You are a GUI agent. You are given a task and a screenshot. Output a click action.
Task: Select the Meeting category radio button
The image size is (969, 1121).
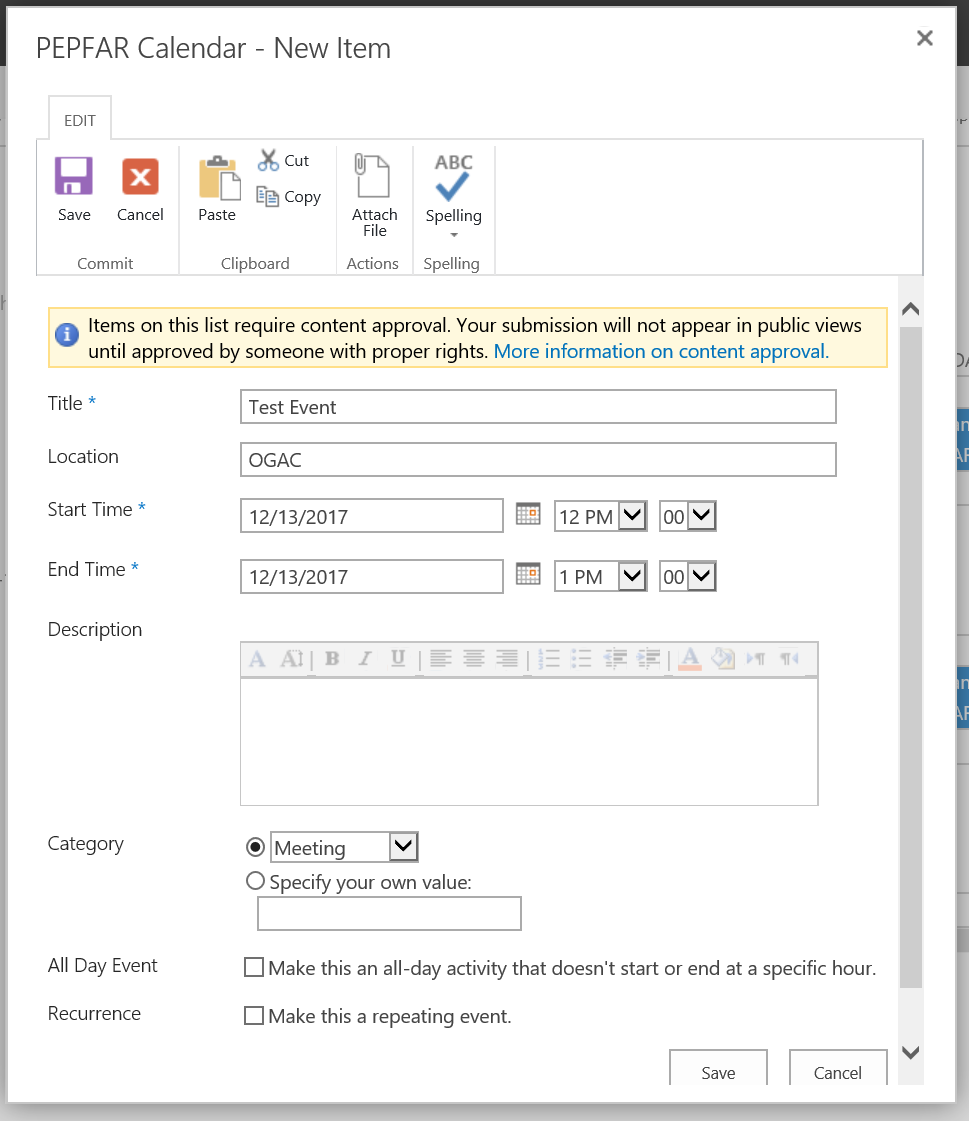(255, 847)
